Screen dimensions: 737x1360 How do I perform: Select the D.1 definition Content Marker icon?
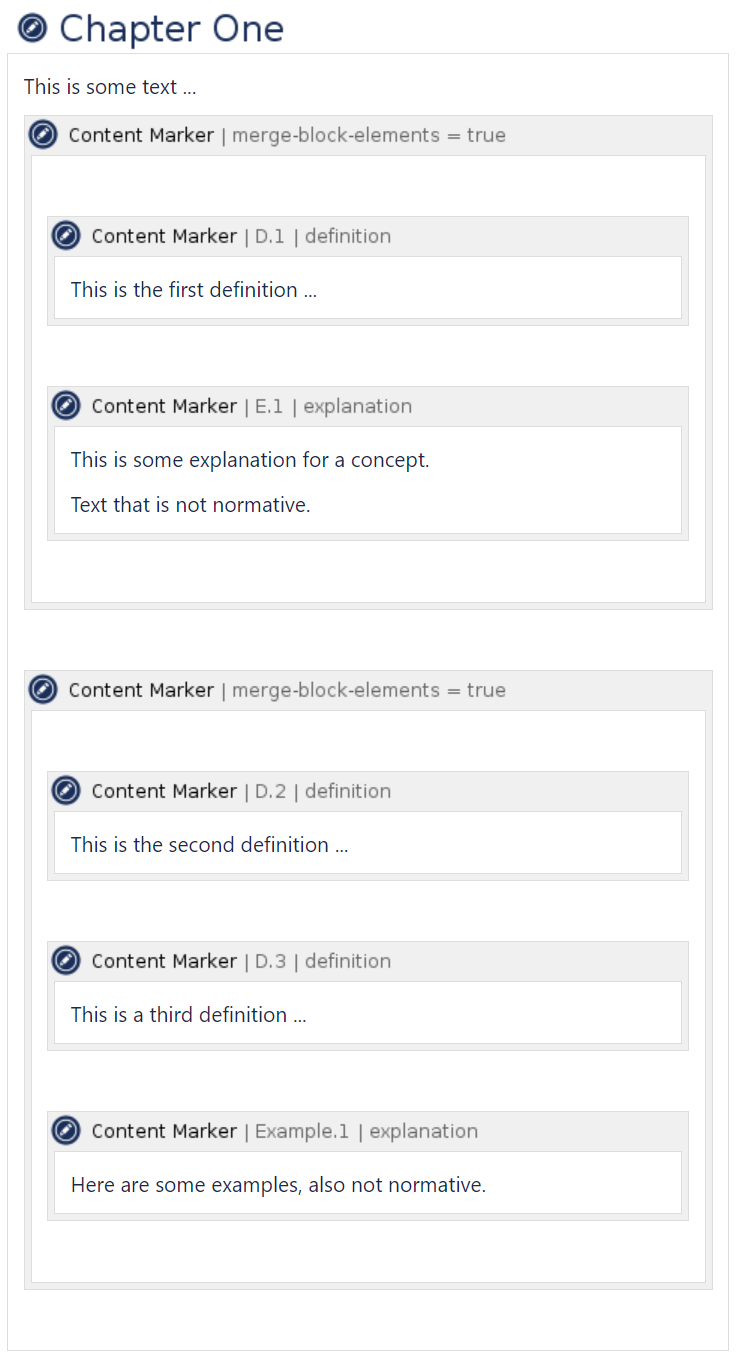(x=66, y=236)
